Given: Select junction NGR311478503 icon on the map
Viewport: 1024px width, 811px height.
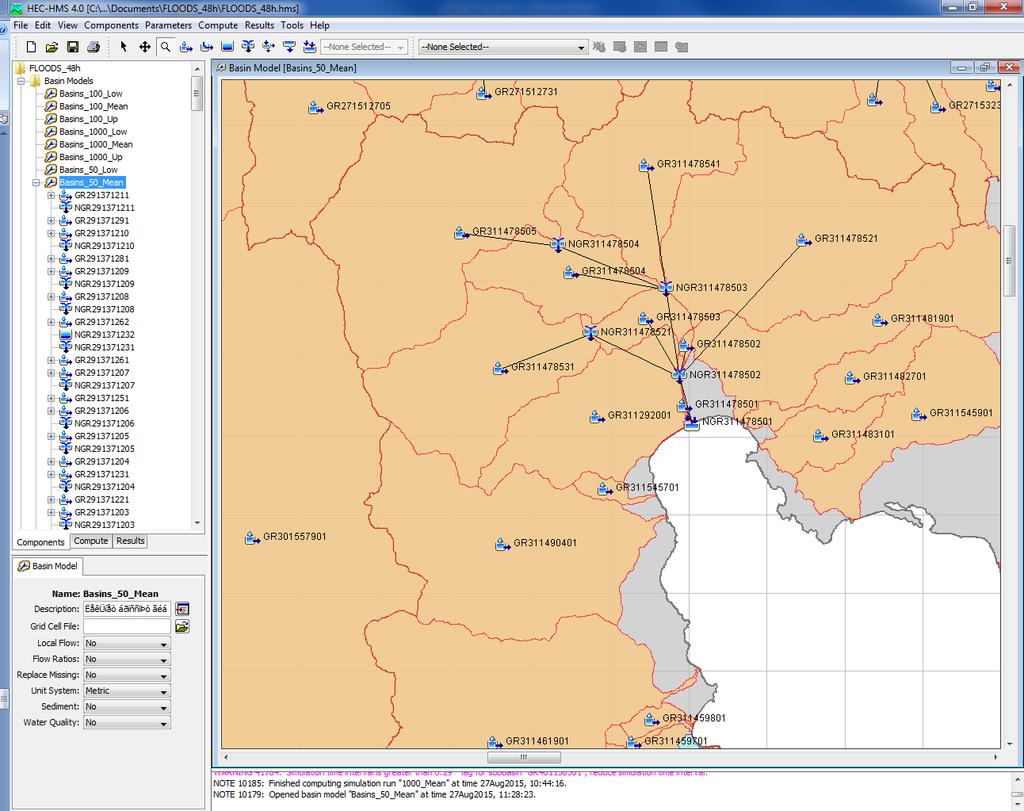Looking at the screenshot, I should click(x=665, y=288).
